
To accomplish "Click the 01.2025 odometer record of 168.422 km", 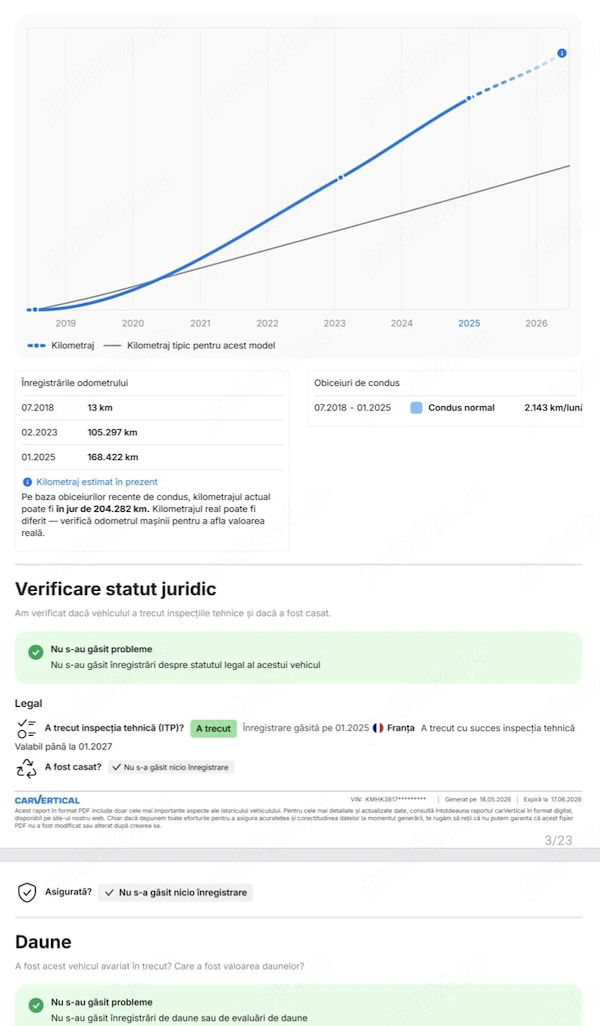I will [x=152, y=457].
